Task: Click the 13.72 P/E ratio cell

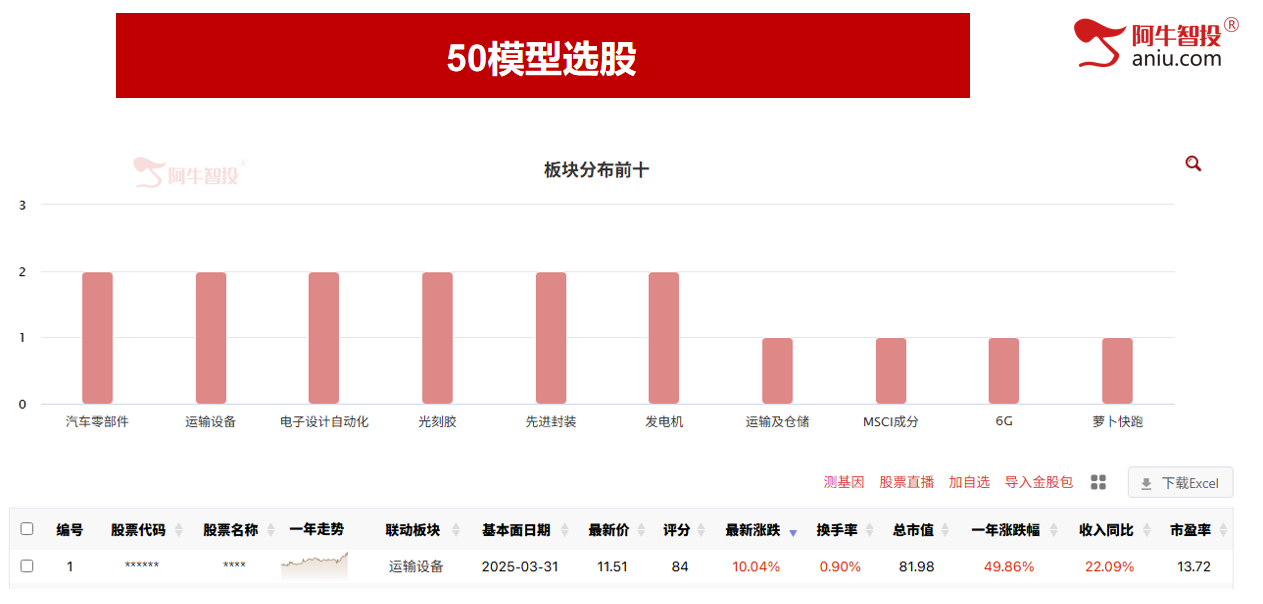Action: point(1194,566)
